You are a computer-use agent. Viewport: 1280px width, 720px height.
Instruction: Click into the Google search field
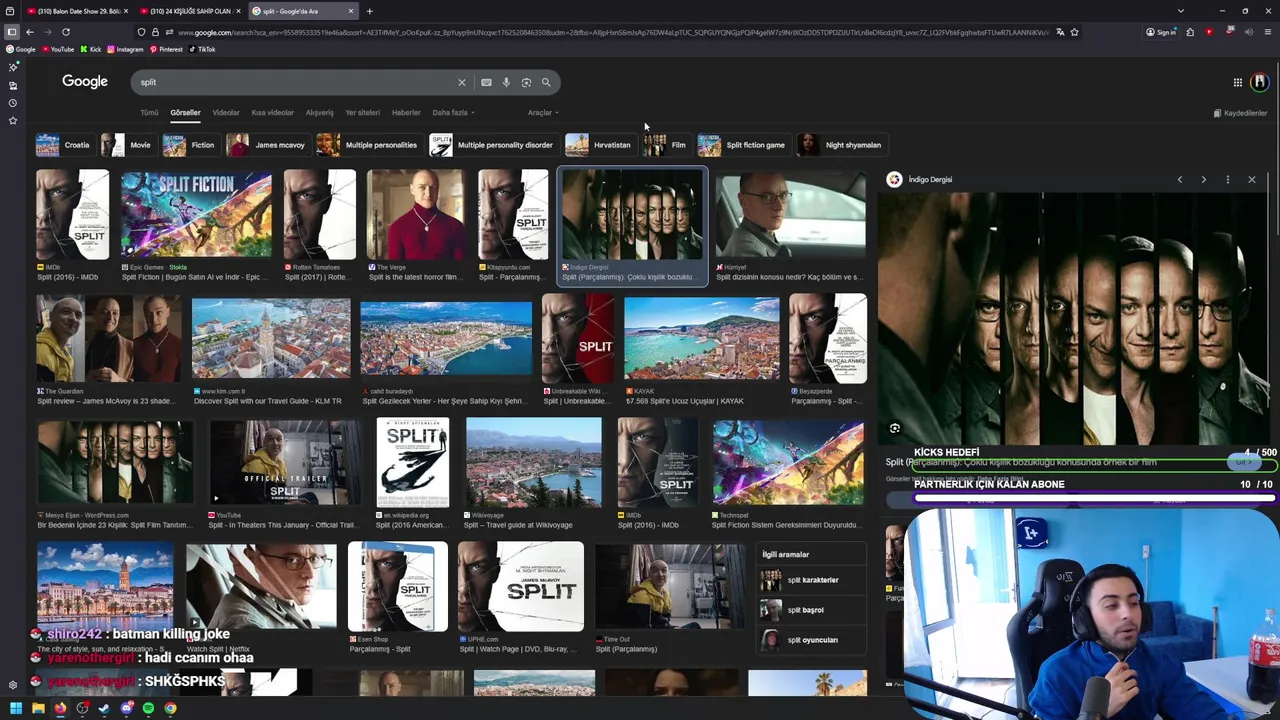[x=295, y=82]
